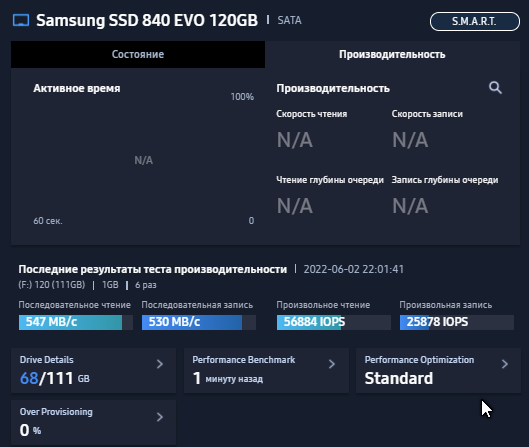Image resolution: width=529 pixels, height=447 pixels.
Task: Click the 6 раз test count text
Action: click(146, 285)
